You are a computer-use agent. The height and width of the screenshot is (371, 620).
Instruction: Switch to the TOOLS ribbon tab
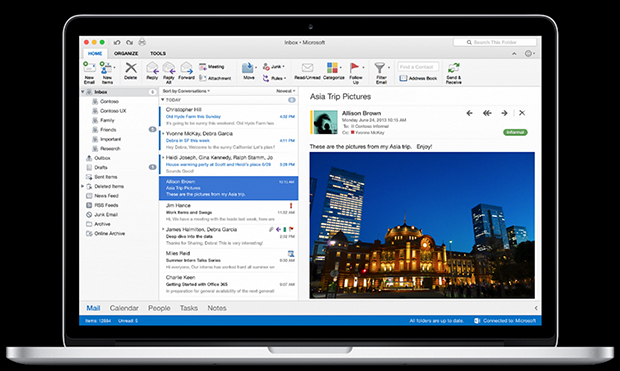tap(158, 53)
